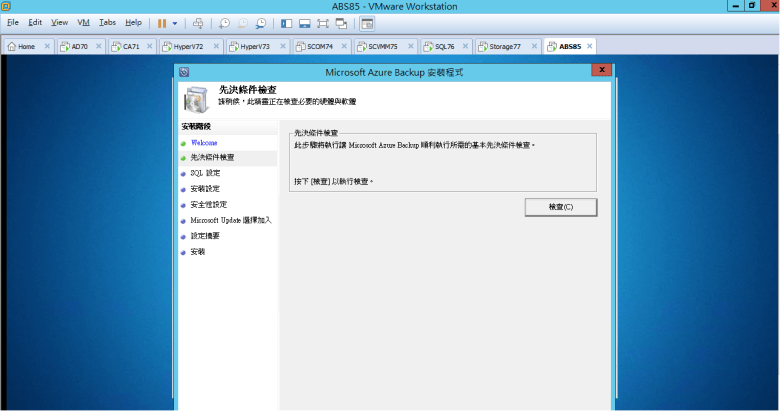Switch to the HyperV72 tab
The image size is (780, 411).
coord(188,46)
